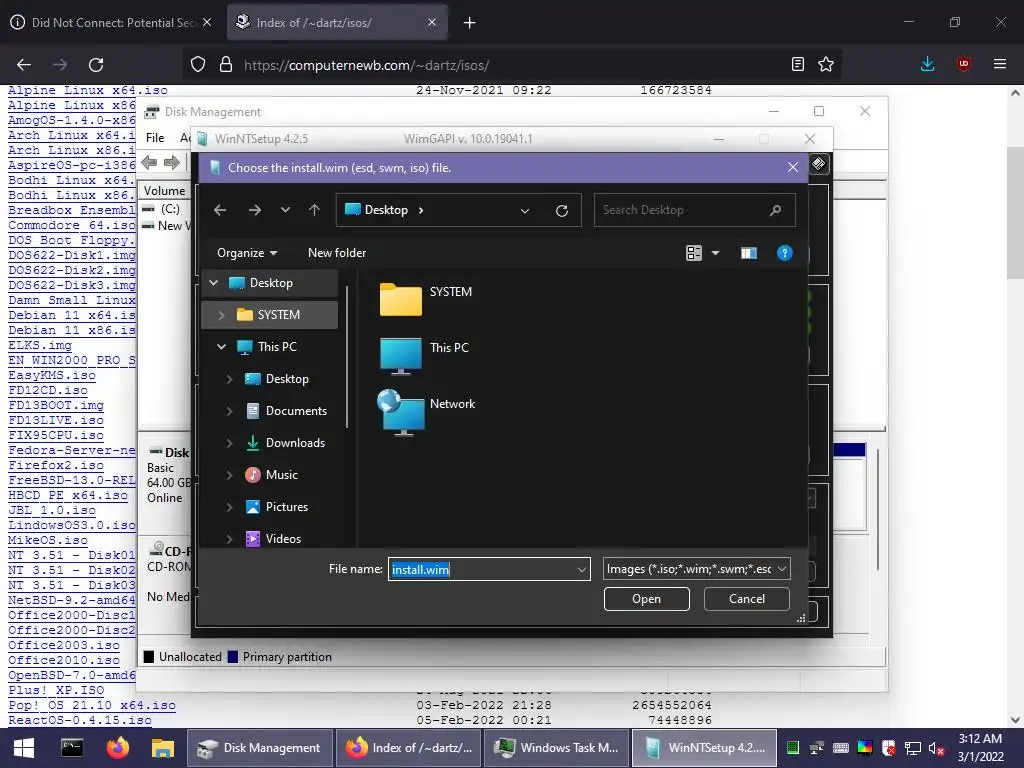Image resolution: width=1024 pixels, height=768 pixels.
Task: Reload the browser page
Action: click(x=96, y=65)
